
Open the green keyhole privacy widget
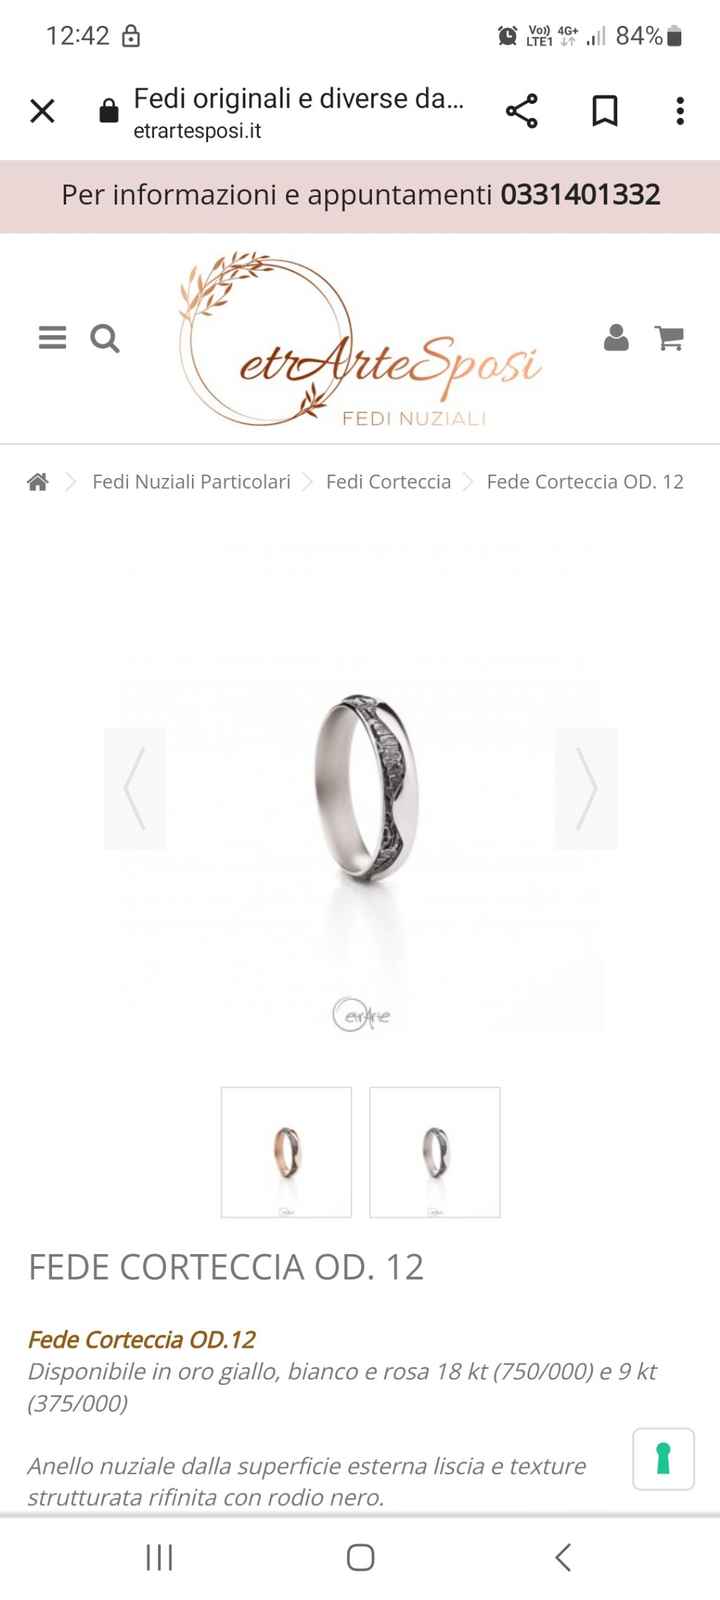click(x=663, y=1459)
